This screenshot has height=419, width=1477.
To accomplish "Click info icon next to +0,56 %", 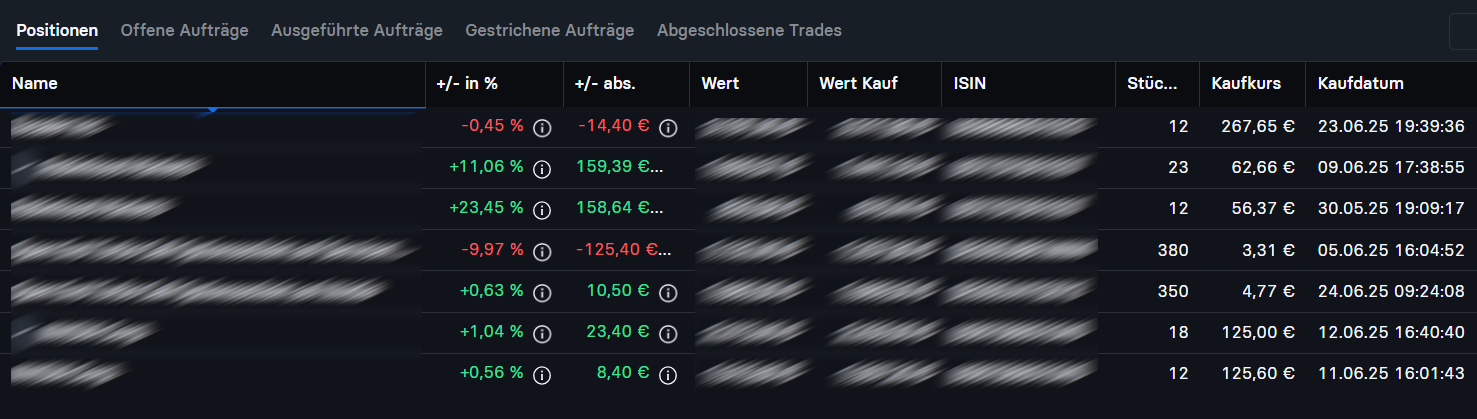I will point(543,375).
